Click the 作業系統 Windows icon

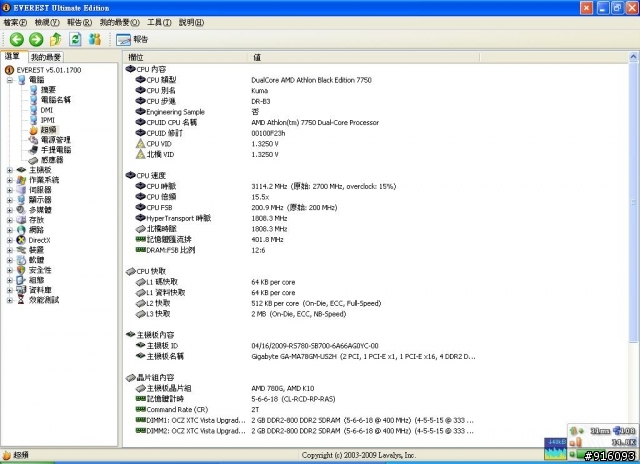[x=21, y=180]
